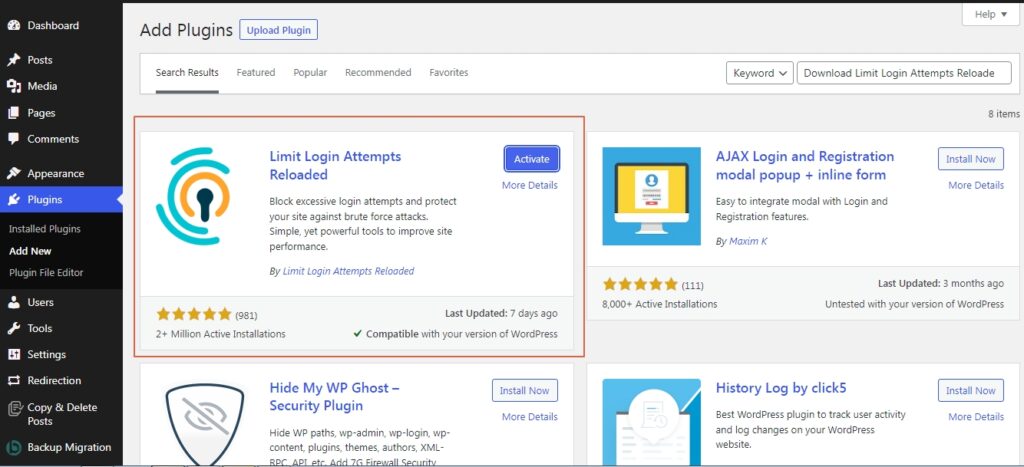Click the Dashboard gauge icon

[x=14, y=25]
